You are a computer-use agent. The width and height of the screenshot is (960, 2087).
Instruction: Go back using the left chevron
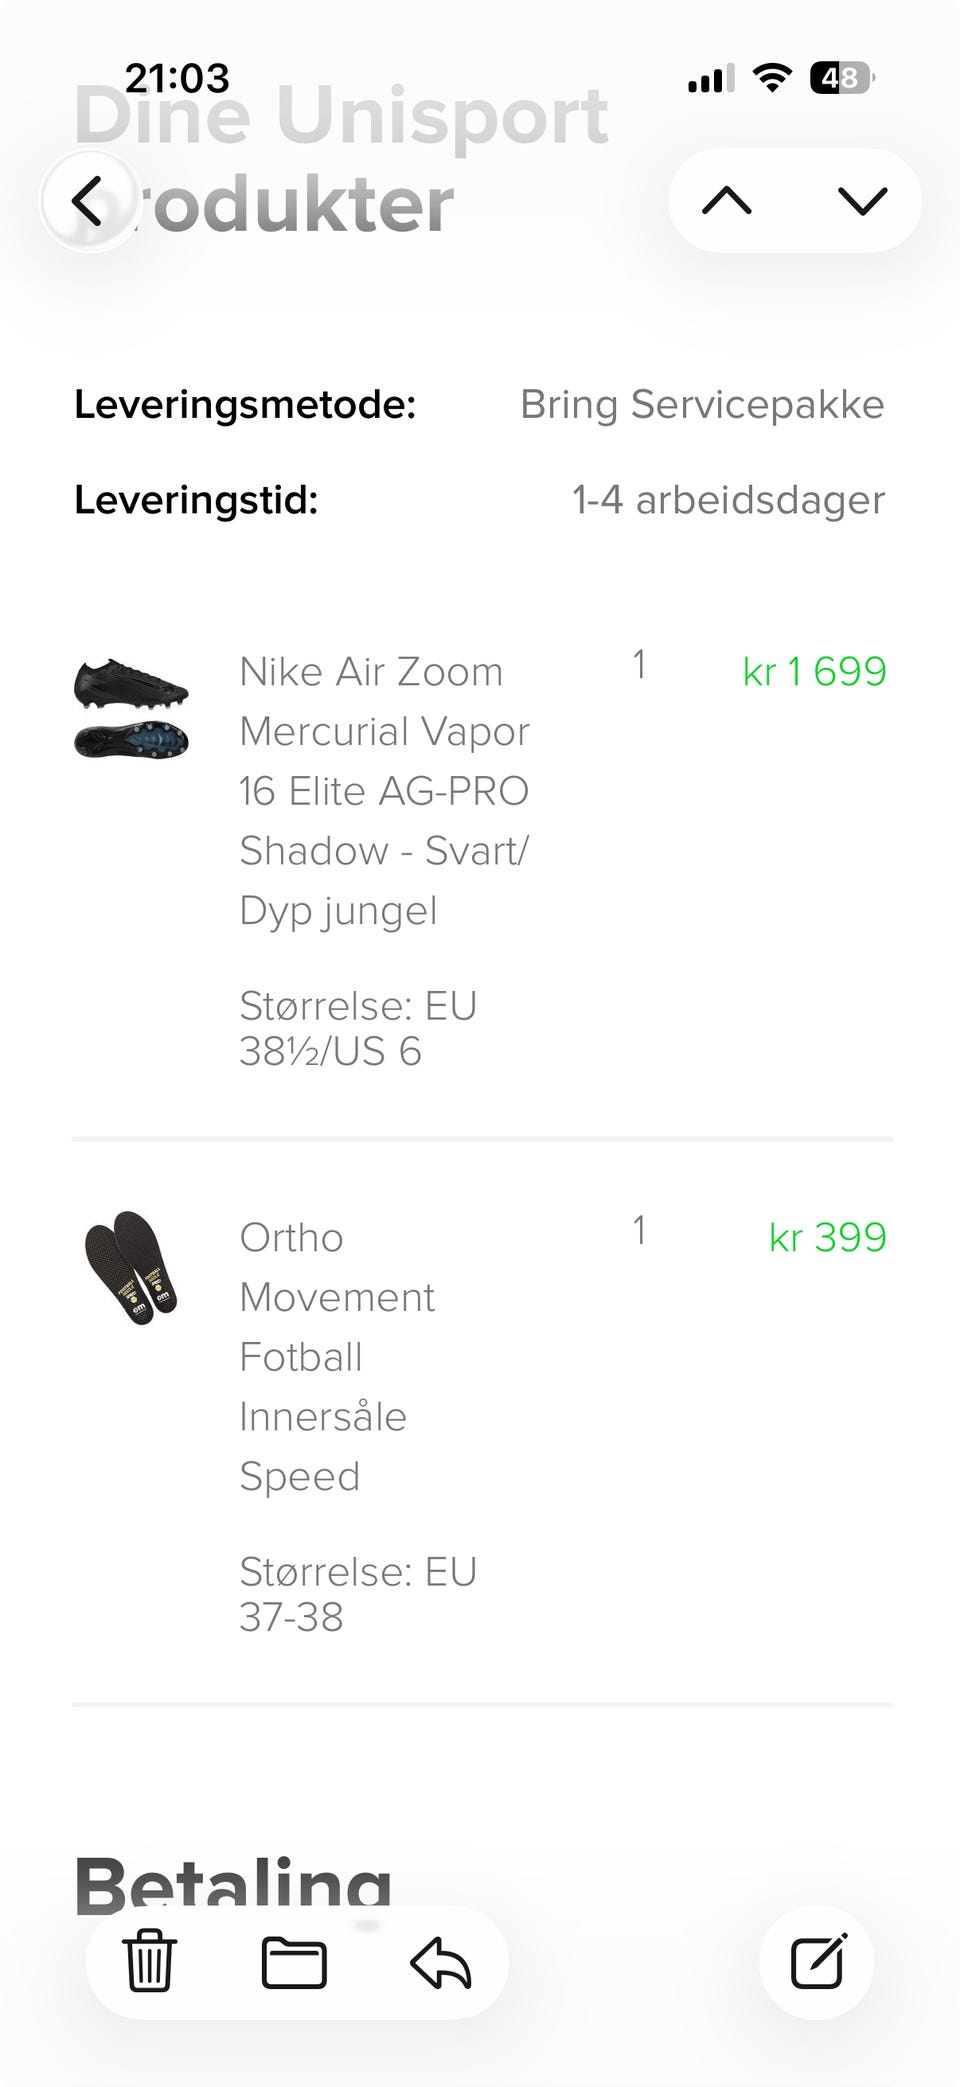pyautogui.click(x=88, y=201)
